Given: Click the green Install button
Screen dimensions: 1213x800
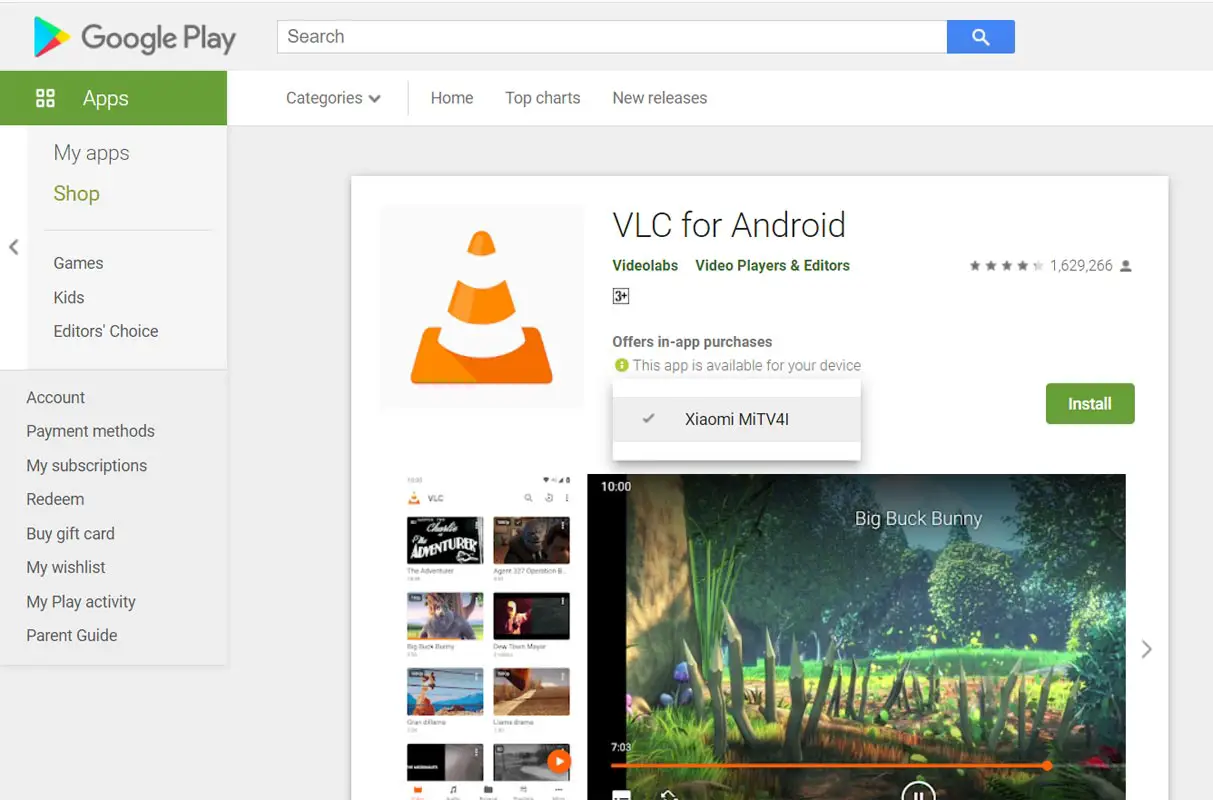Looking at the screenshot, I should click(x=1090, y=404).
